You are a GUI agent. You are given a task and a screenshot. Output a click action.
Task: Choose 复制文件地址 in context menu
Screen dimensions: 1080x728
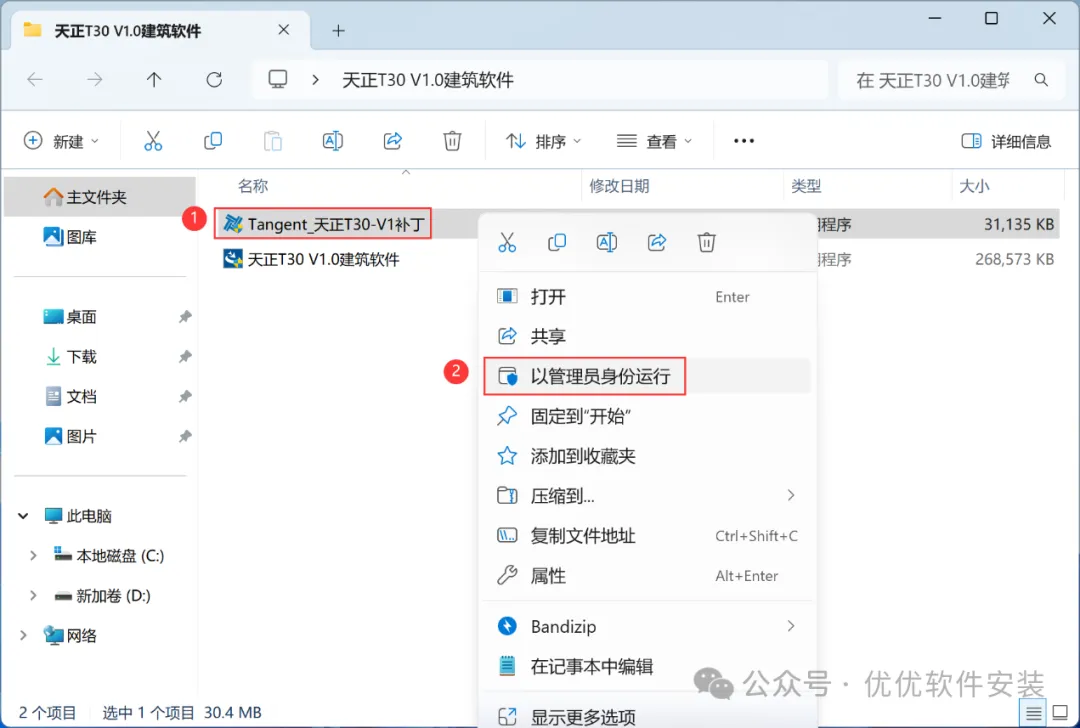pos(647,536)
